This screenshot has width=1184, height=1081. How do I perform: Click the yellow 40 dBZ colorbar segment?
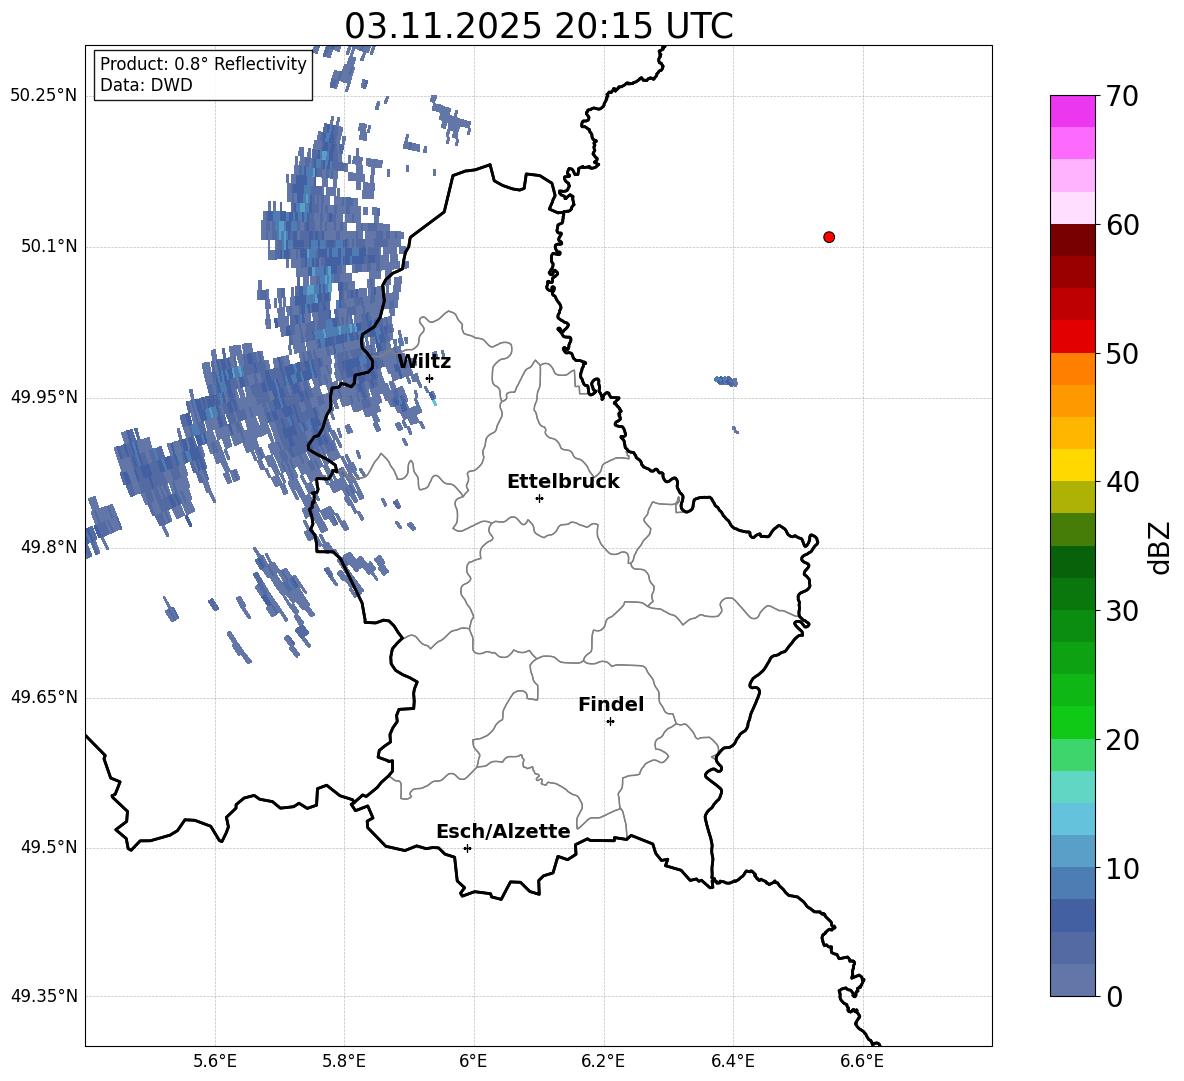tap(1072, 466)
